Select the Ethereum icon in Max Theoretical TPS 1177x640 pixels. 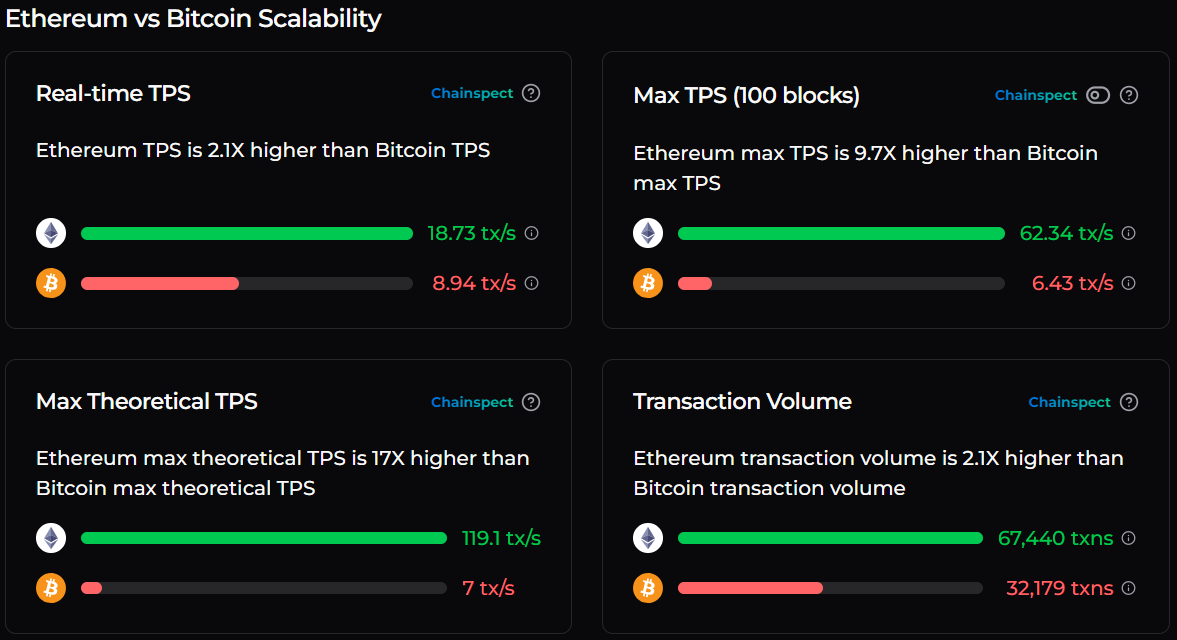tap(50, 537)
